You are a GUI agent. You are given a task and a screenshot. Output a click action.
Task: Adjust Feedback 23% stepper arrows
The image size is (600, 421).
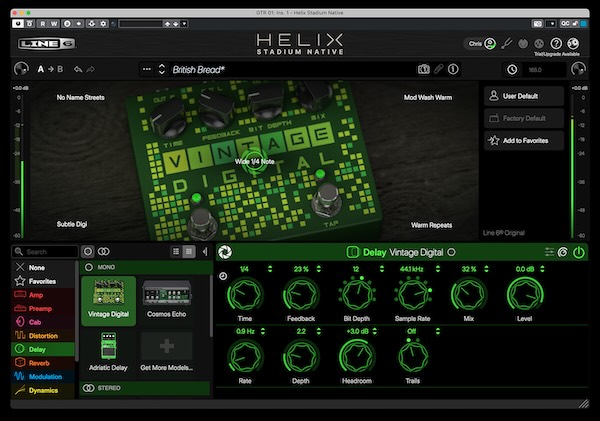[x=318, y=269]
